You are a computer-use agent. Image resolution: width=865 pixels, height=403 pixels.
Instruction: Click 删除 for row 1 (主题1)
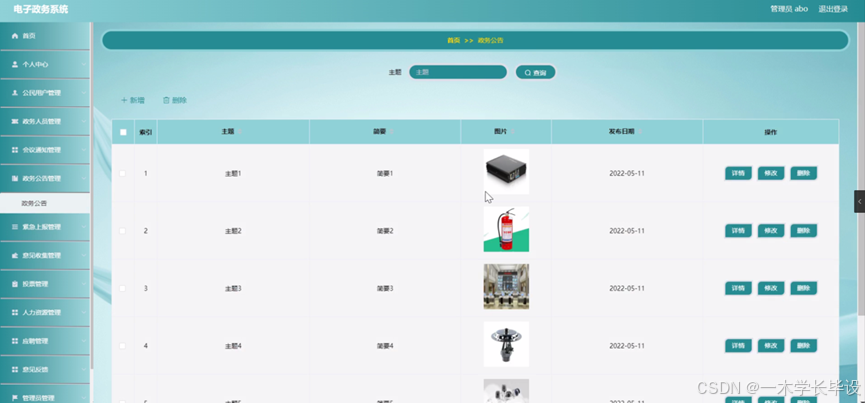click(803, 173)
